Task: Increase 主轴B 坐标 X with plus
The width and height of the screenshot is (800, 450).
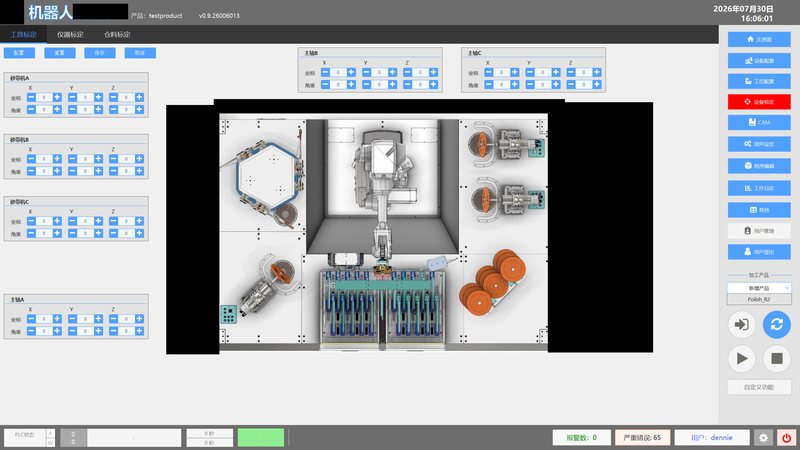Action: (x=351, y=72)
